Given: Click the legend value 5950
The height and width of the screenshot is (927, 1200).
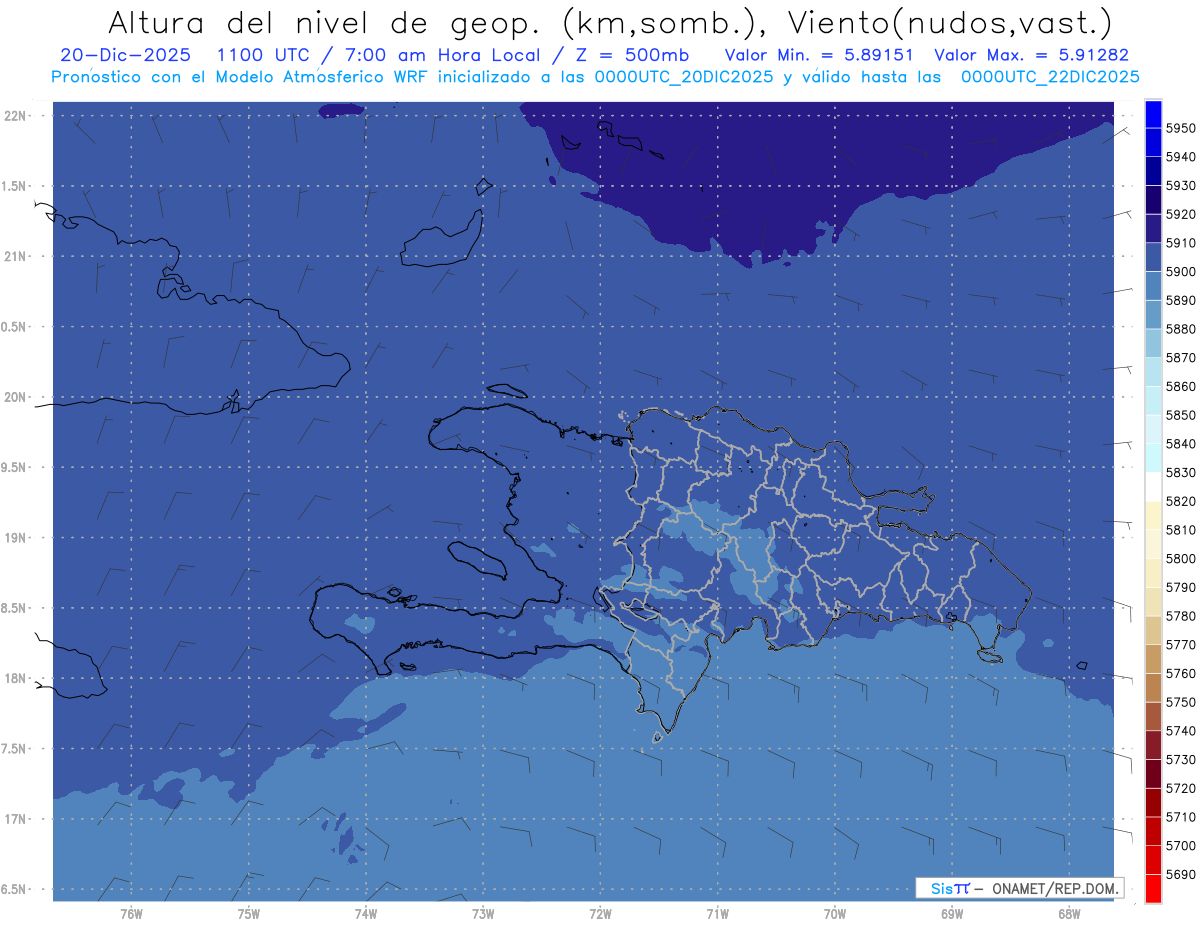Looking at the screenshot, I should tap(1180, 128).
